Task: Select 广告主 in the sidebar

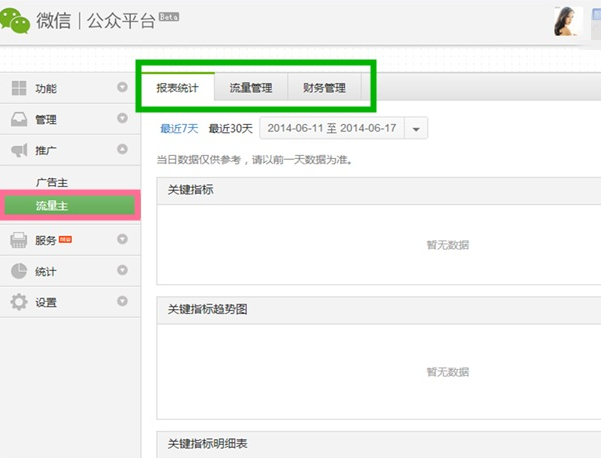Action: (52, 183)
